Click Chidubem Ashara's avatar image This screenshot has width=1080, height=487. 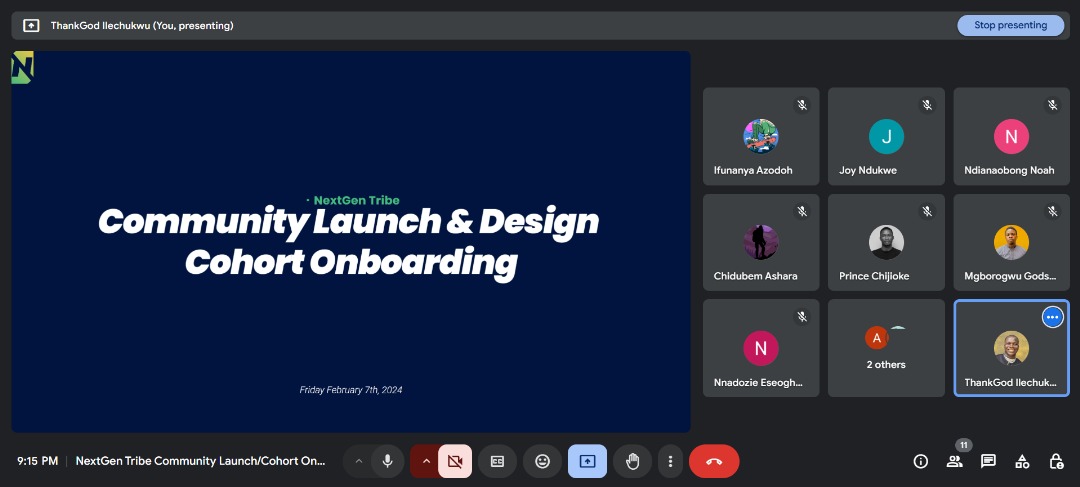tap(761, 242)
